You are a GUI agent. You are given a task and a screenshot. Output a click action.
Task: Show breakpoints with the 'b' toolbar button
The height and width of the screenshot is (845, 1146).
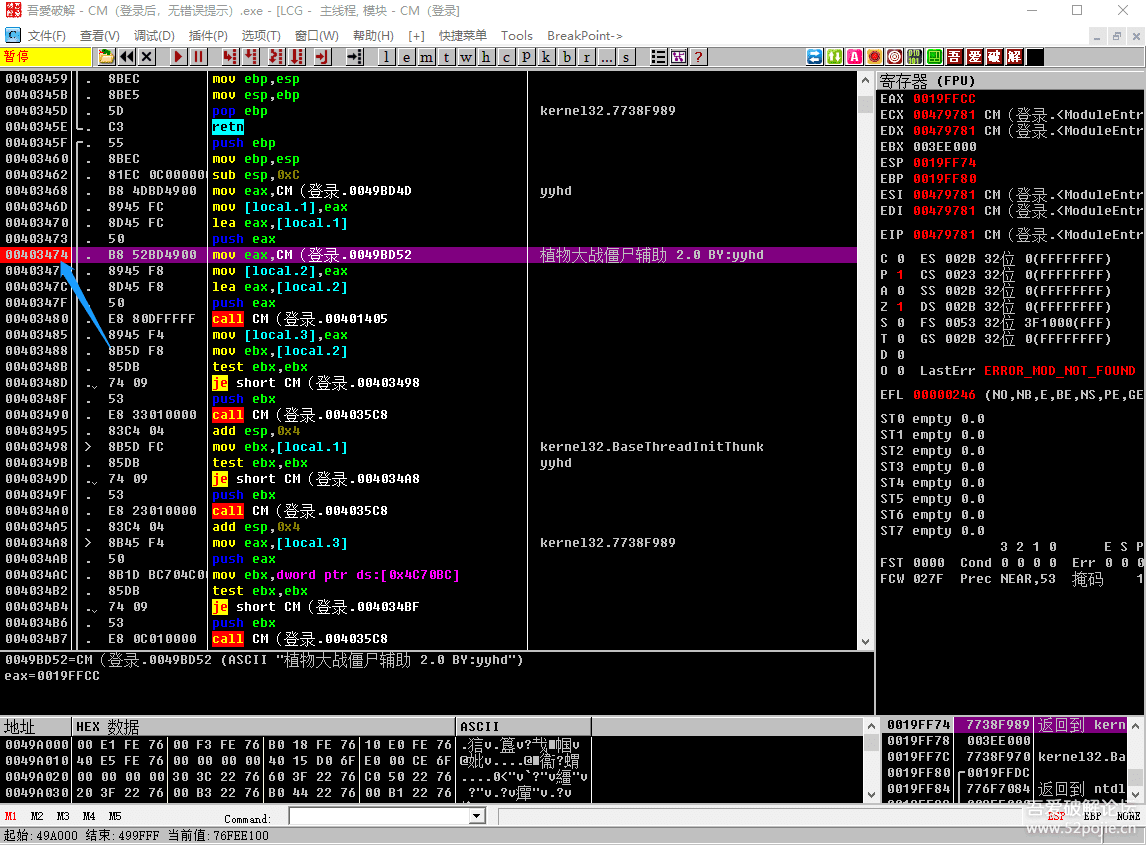click(x=567, y=57)
